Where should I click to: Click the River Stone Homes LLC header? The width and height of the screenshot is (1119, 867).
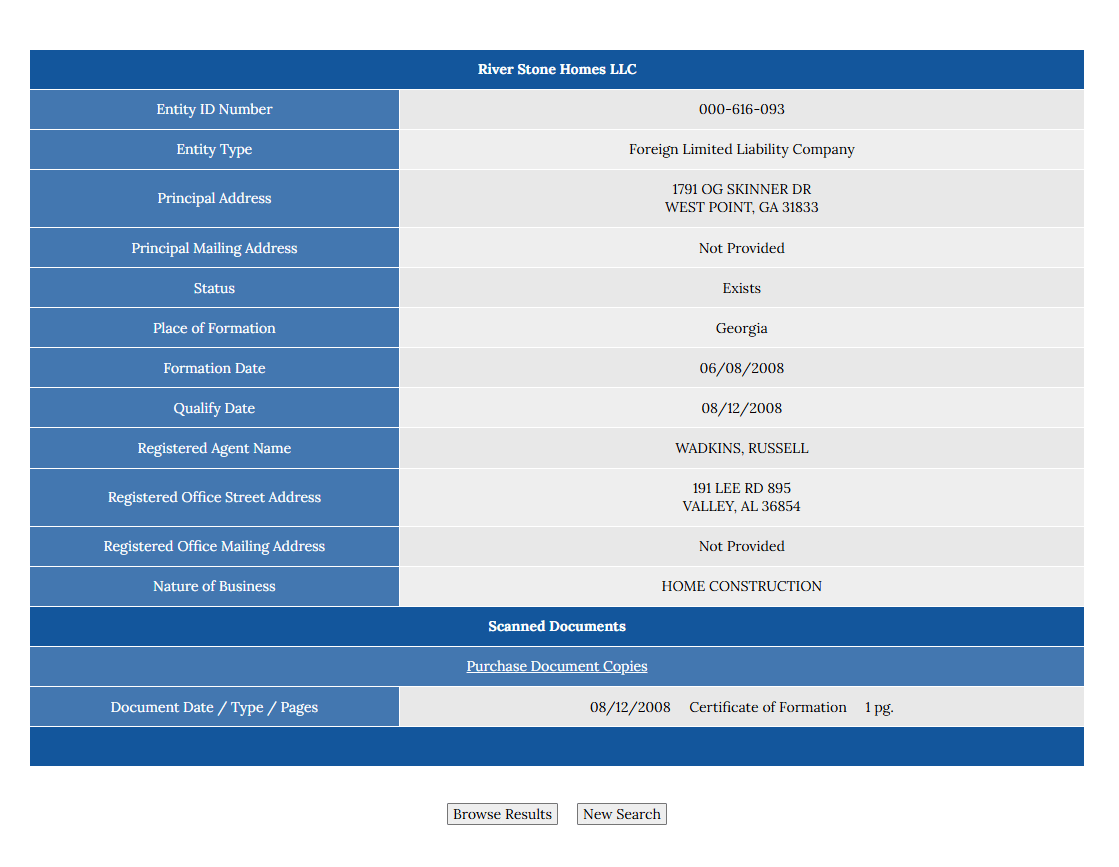pyautogui.click(x=557, y=69)
